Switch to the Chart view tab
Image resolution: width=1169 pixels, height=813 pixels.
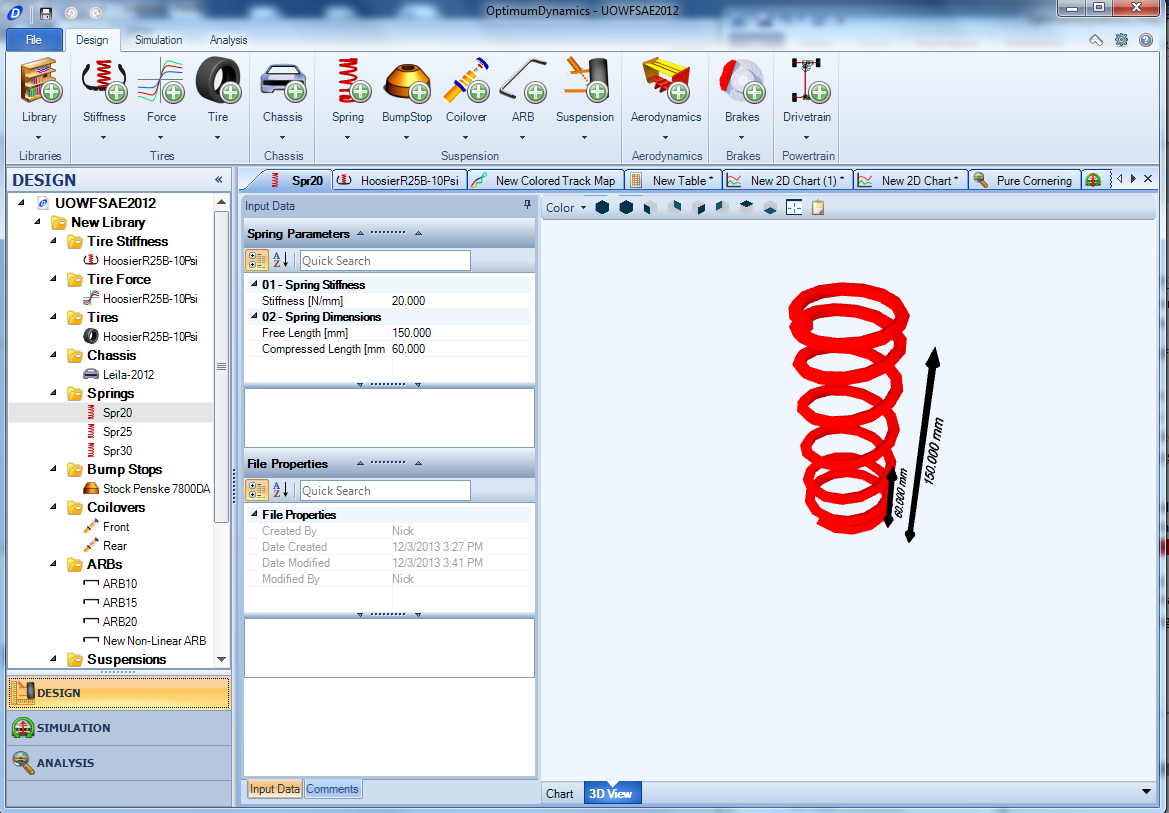pos(560,794)
